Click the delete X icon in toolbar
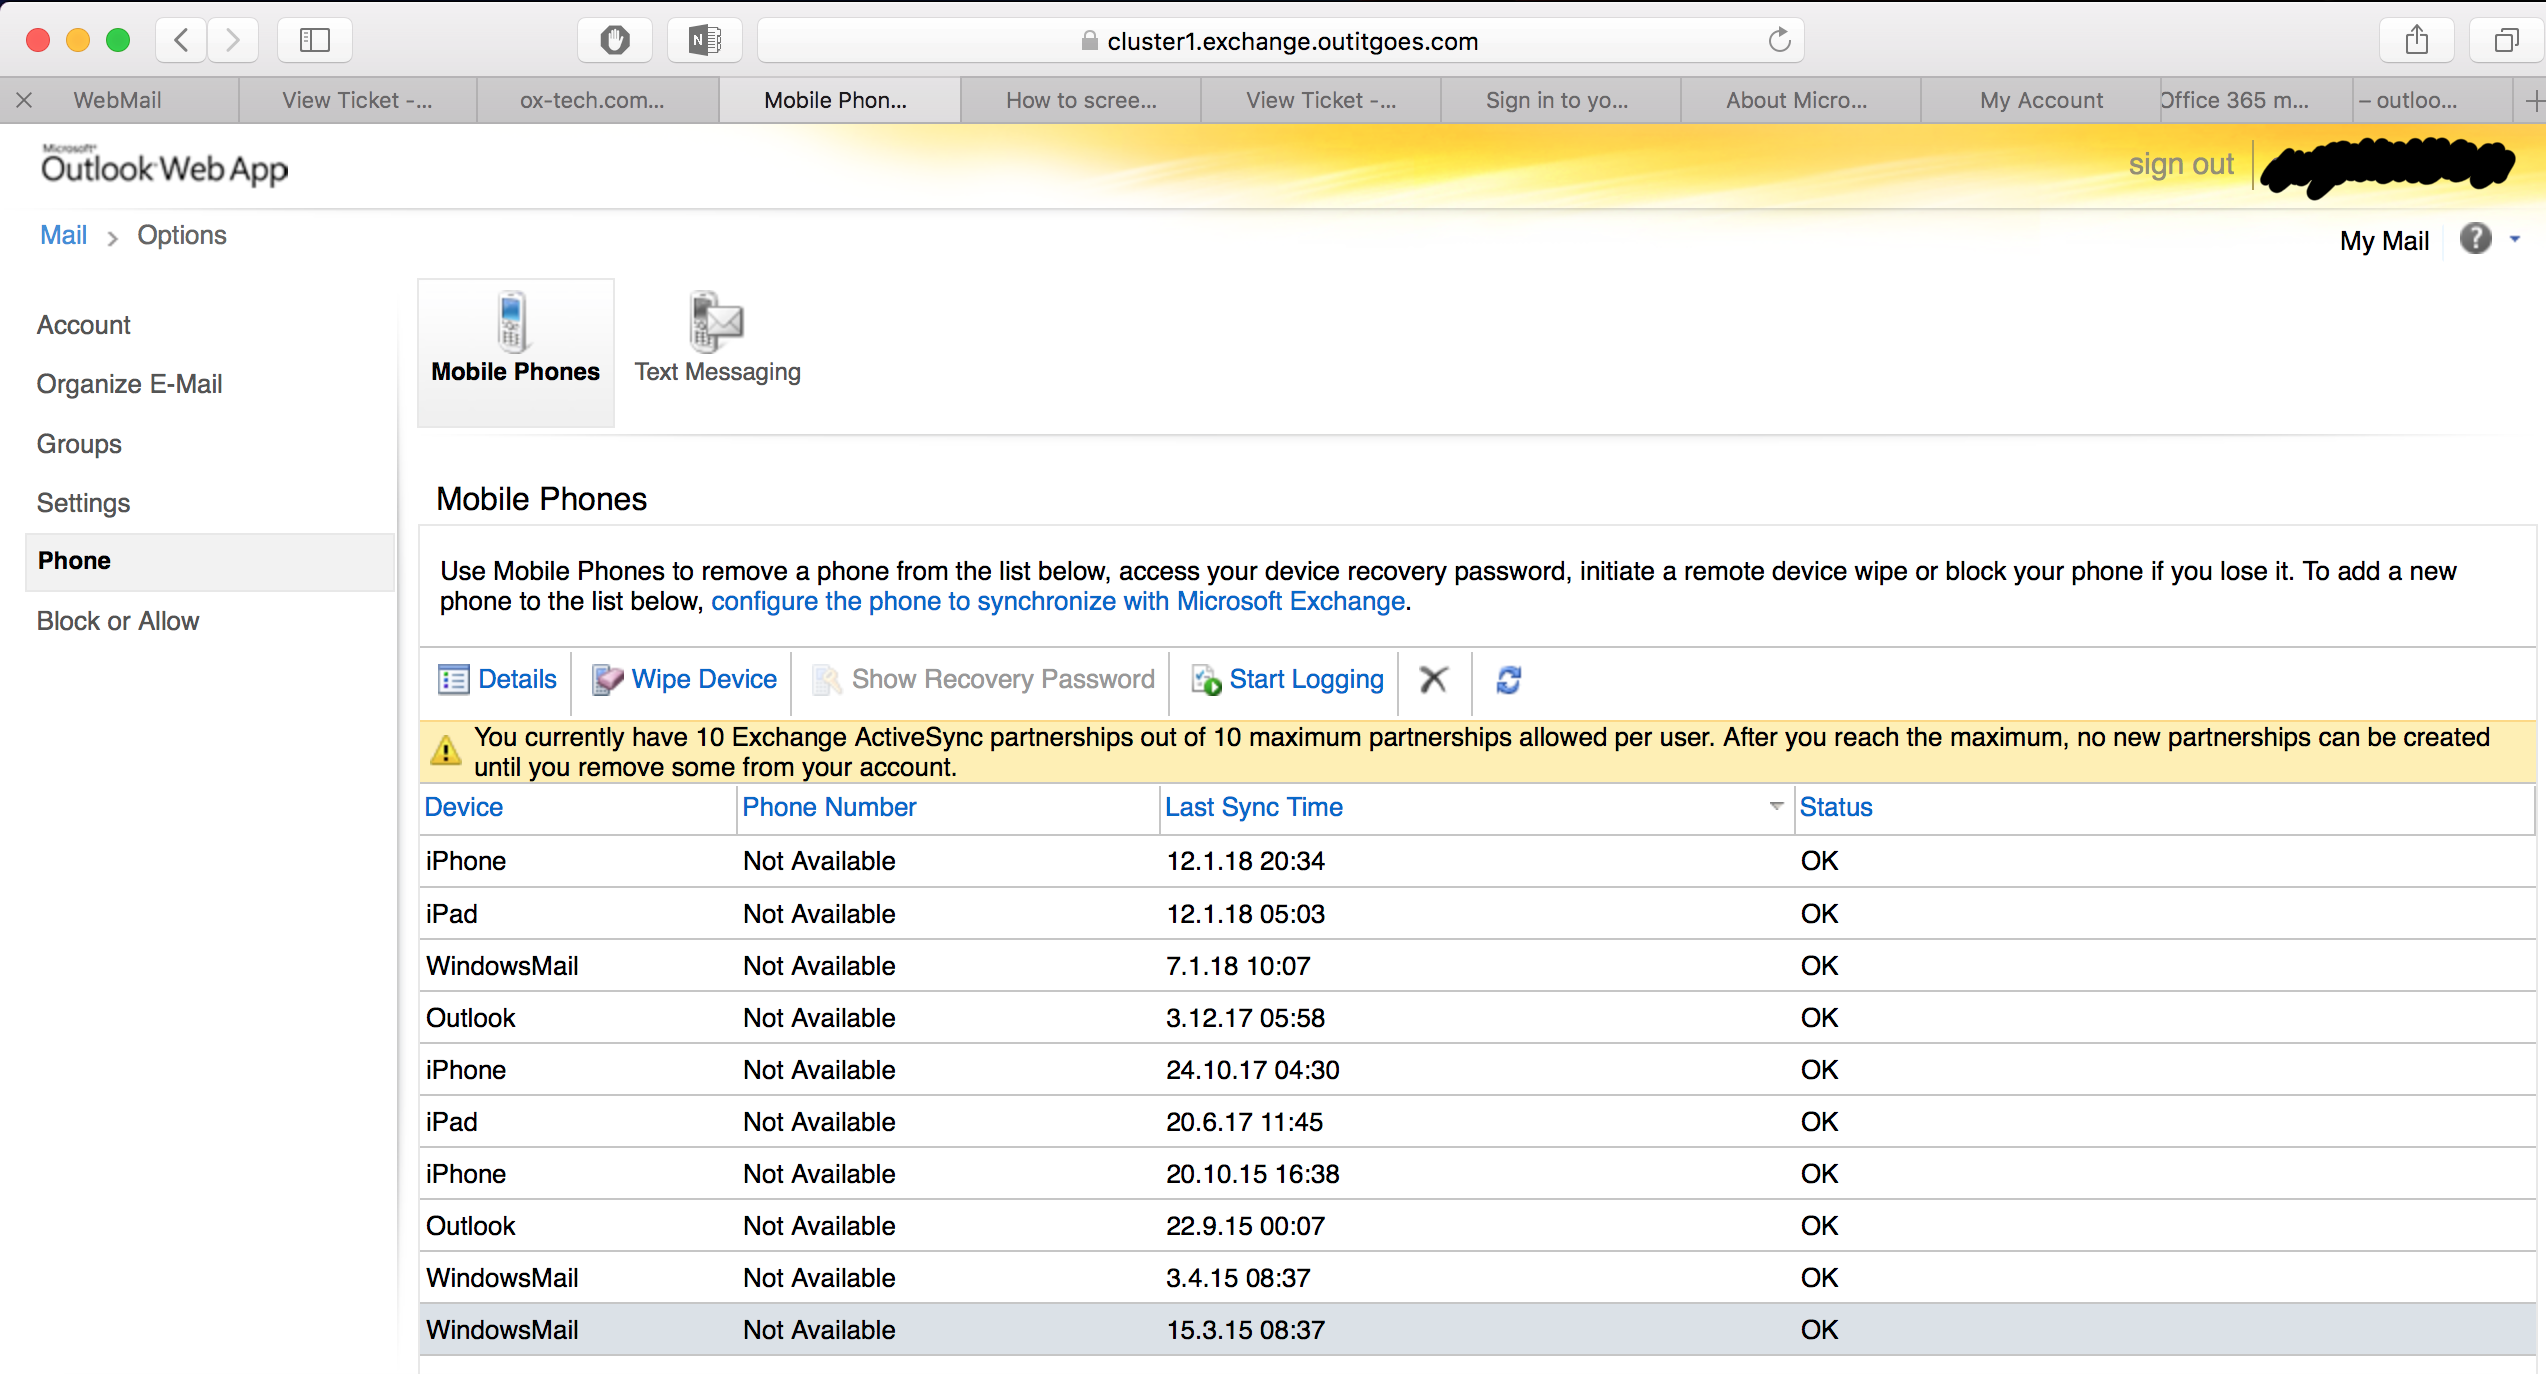The width and height of the screenshot is (2546, 1374). [1433, 680]
